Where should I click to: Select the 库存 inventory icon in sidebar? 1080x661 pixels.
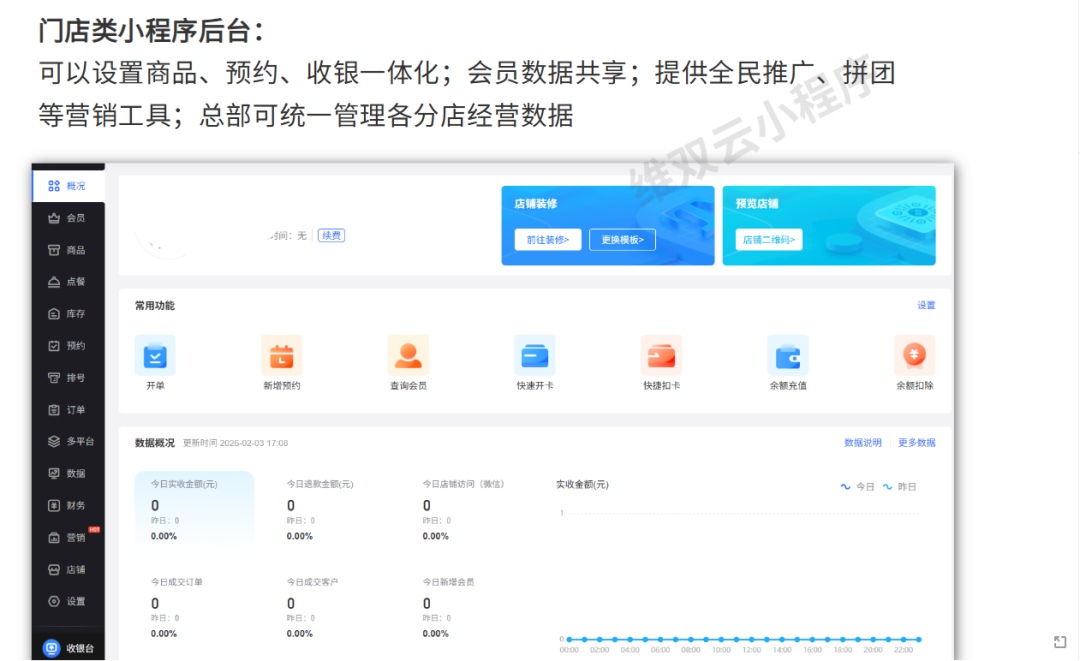coord(54,314)
